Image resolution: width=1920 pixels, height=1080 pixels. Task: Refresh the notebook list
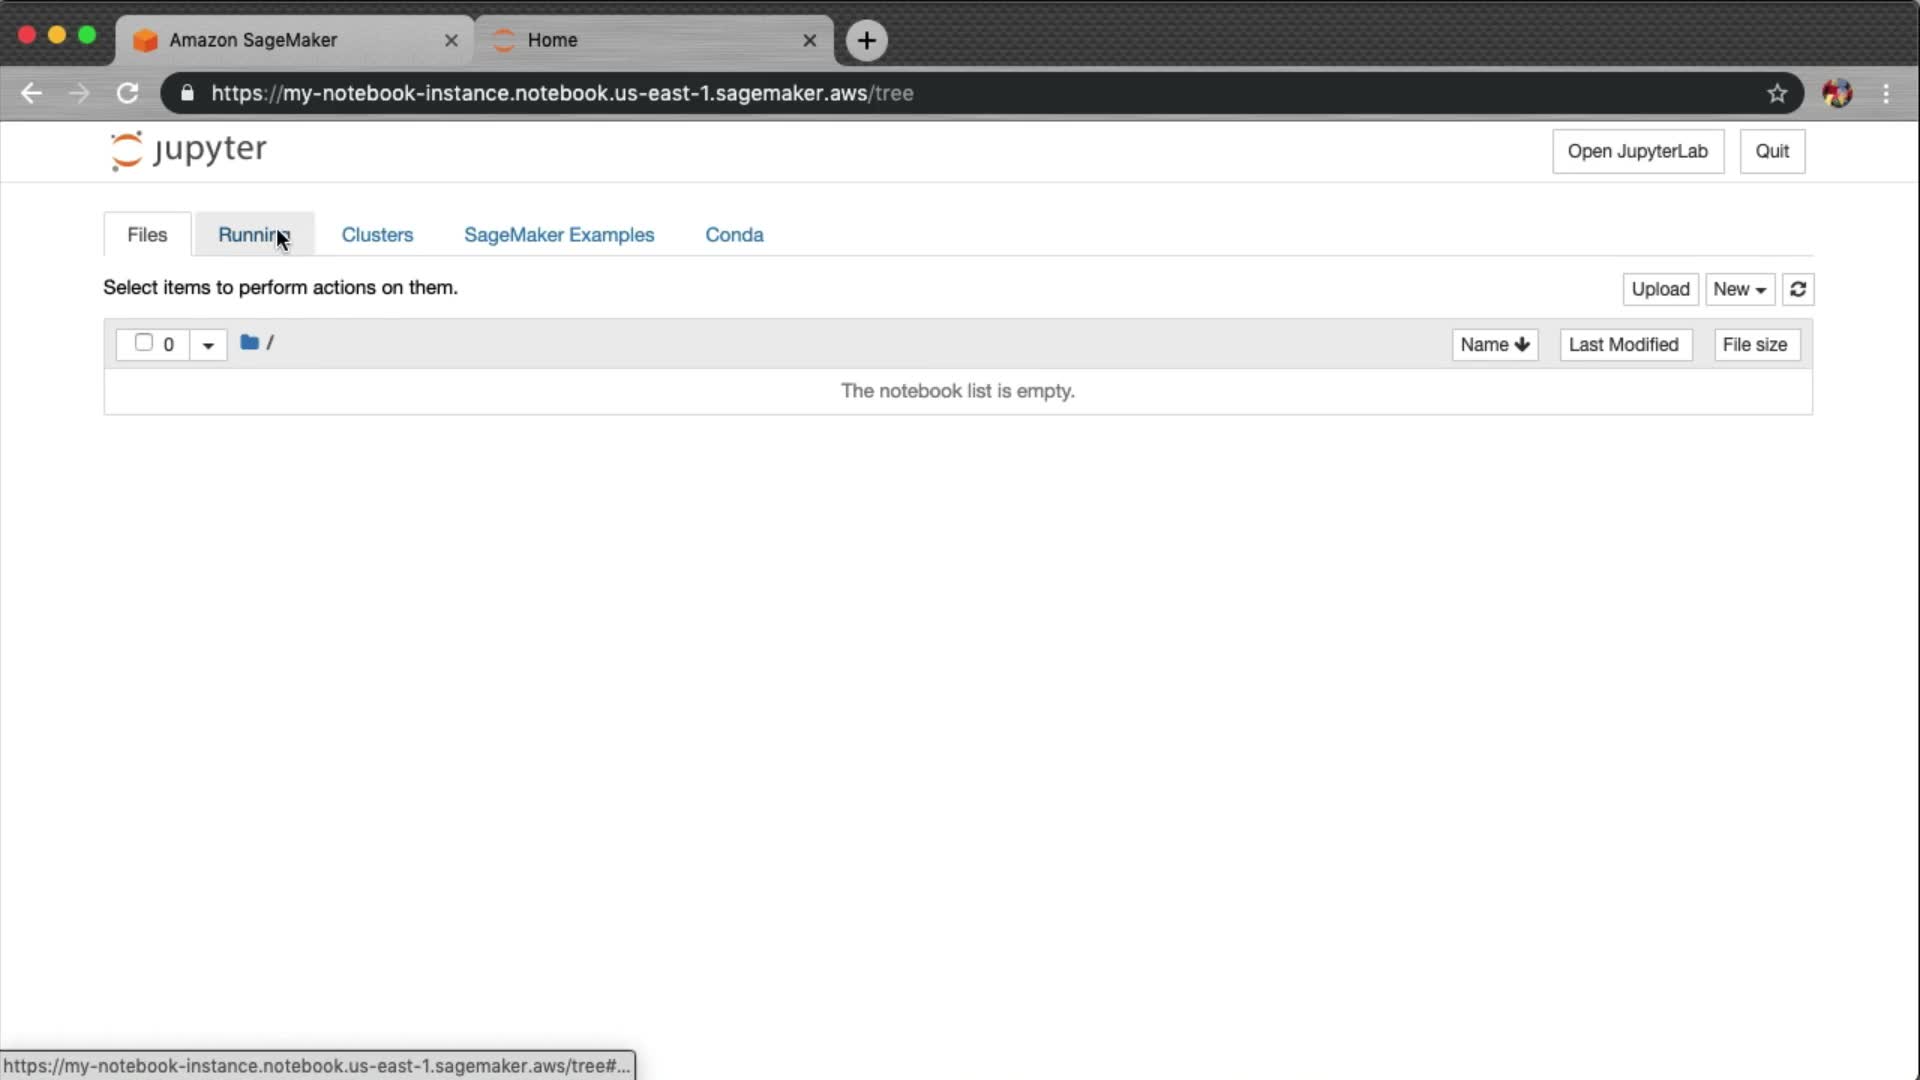pos(1797,289)
